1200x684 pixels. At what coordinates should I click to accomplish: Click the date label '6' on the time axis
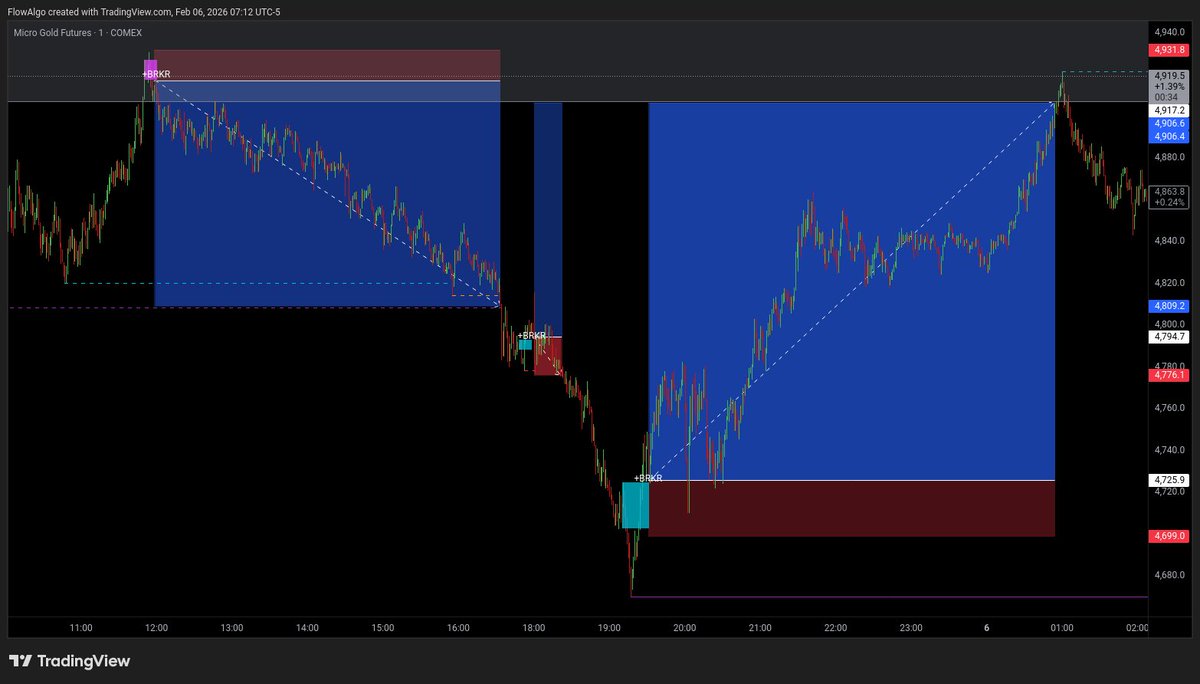[x=987, y=628]
